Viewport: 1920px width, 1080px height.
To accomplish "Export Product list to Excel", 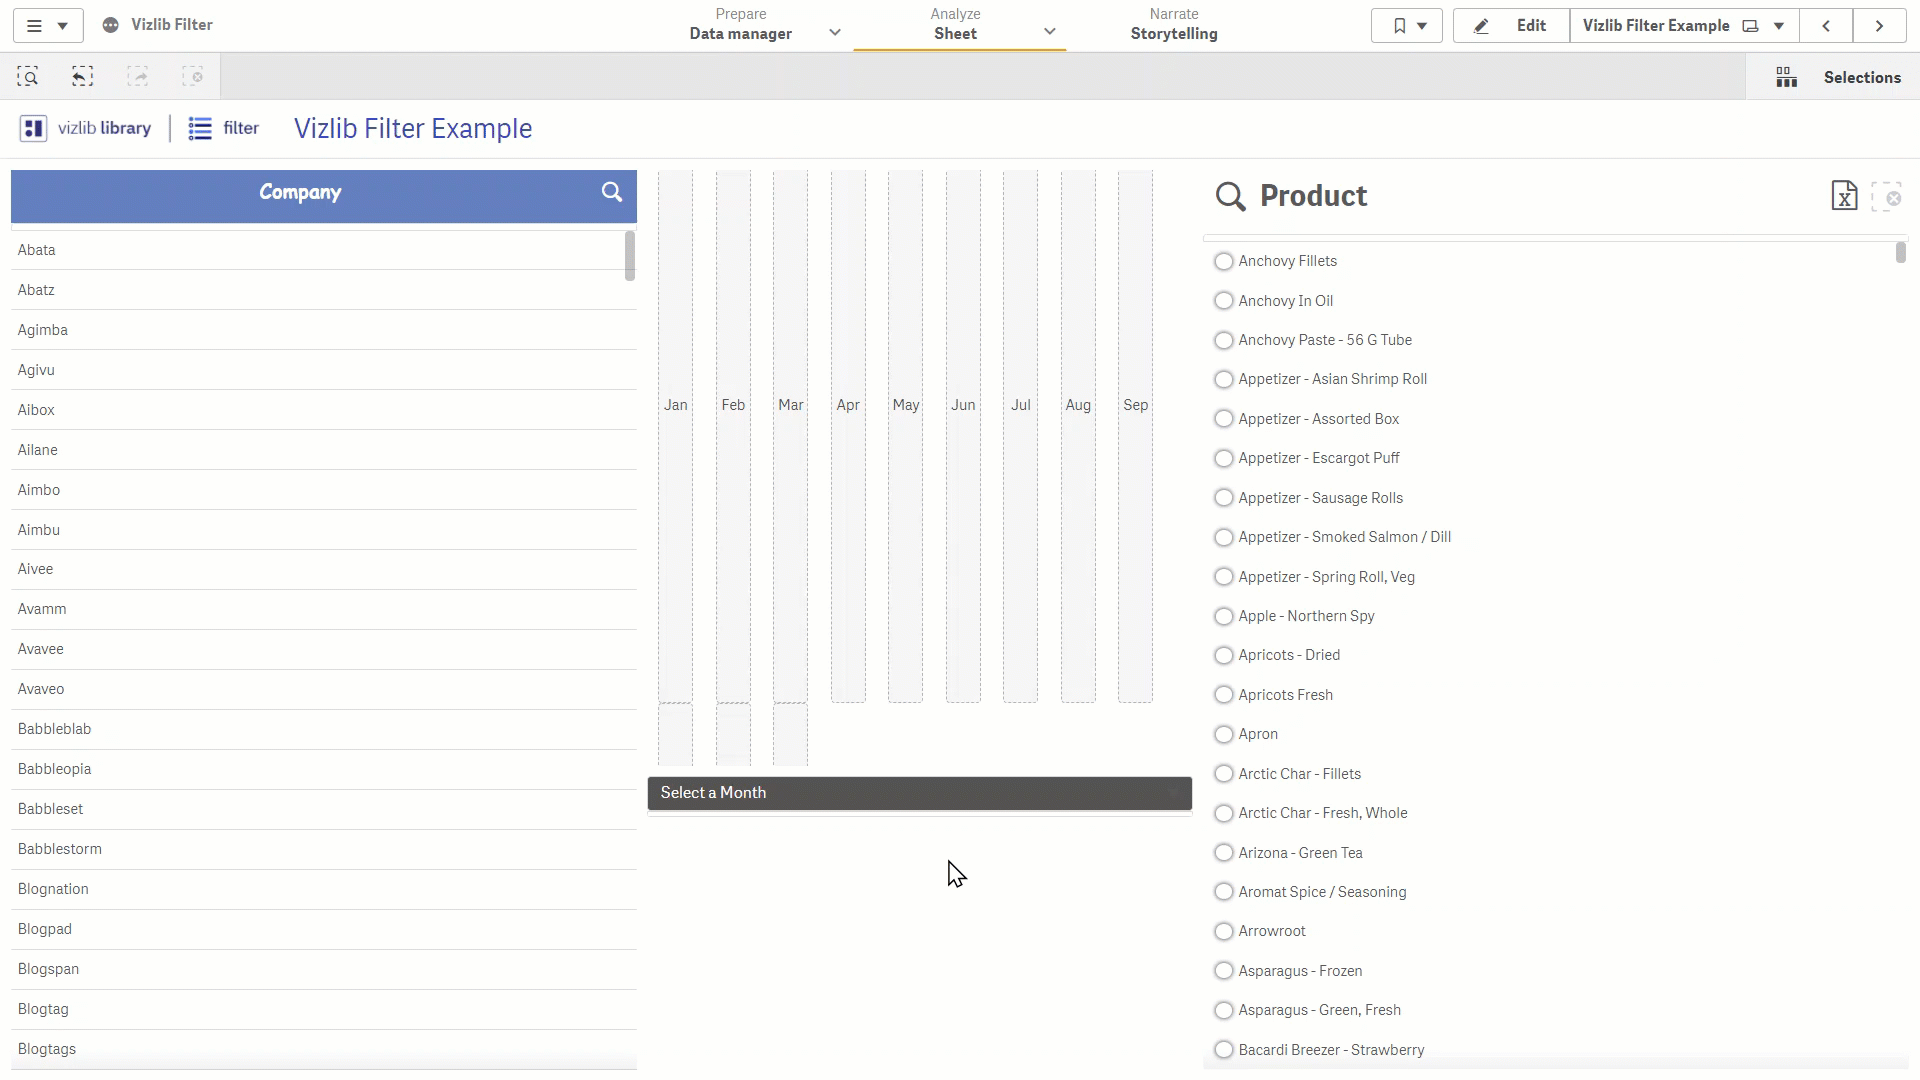I will tap(1844, 196).
